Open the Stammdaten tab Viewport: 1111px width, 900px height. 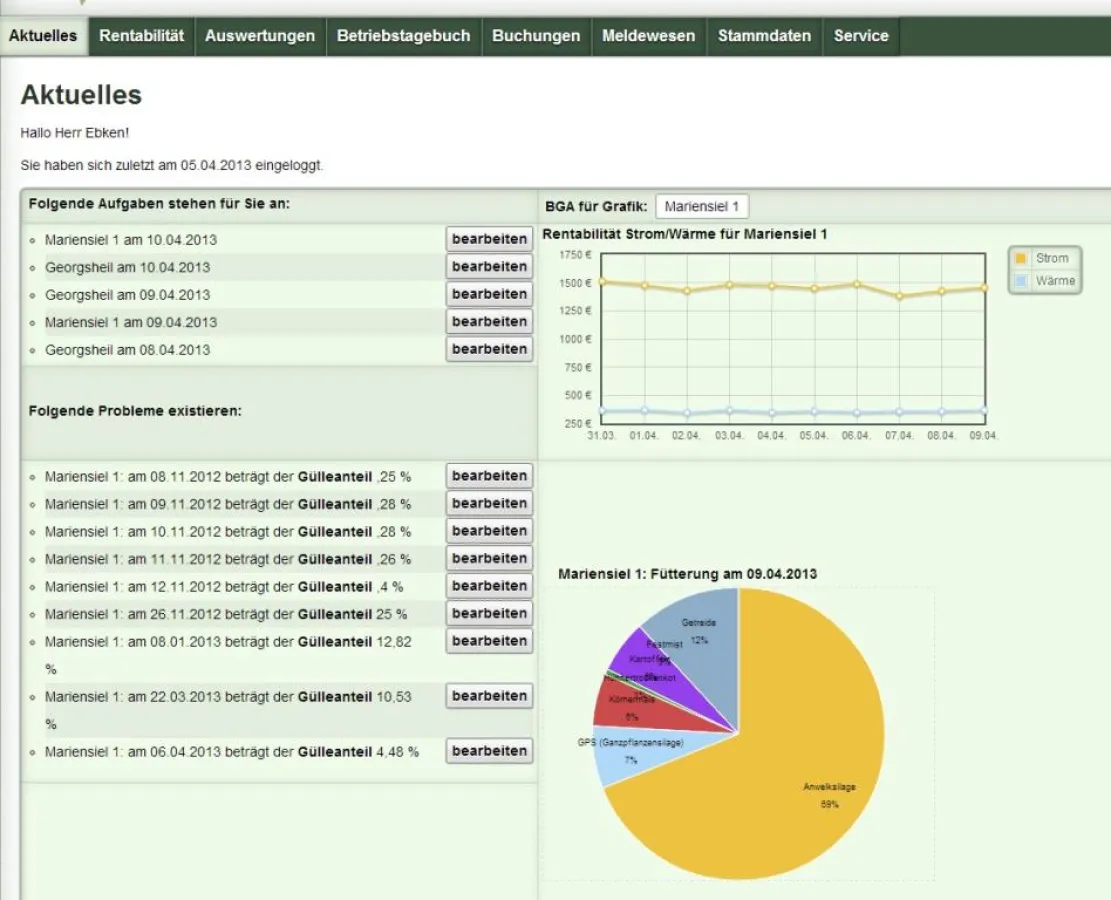coord(763,35)
